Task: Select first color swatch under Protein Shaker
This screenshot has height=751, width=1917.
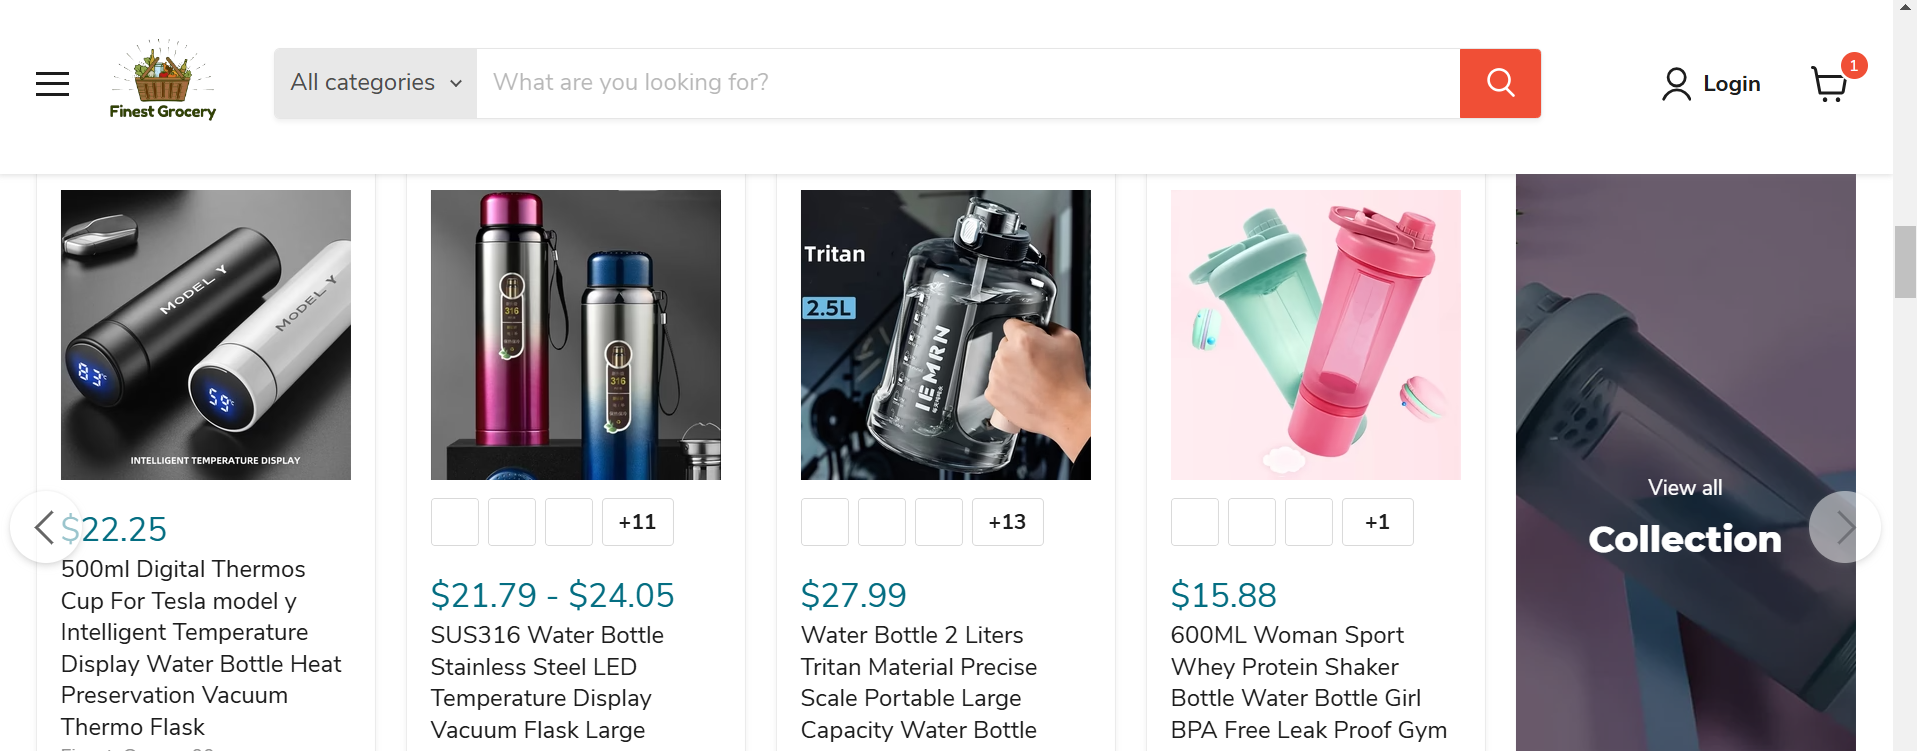Action: tap(1195, 522)
